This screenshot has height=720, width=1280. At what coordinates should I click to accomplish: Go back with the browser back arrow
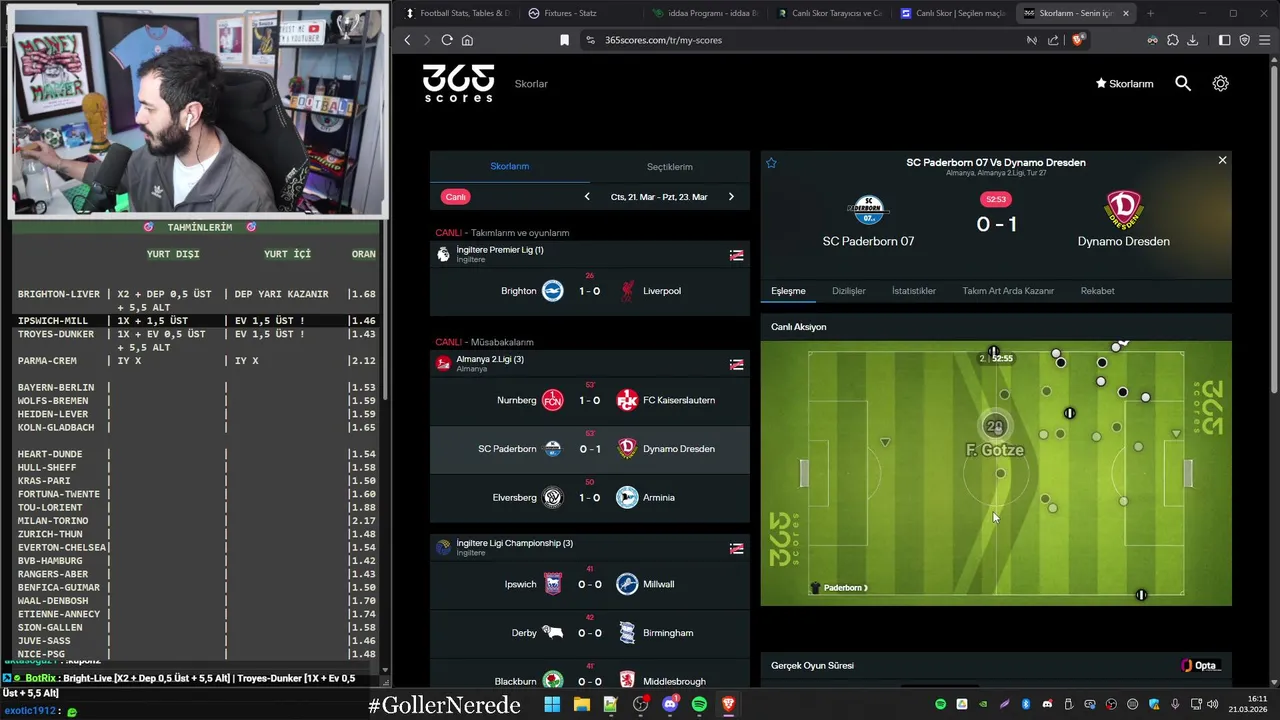coord(407,40)
